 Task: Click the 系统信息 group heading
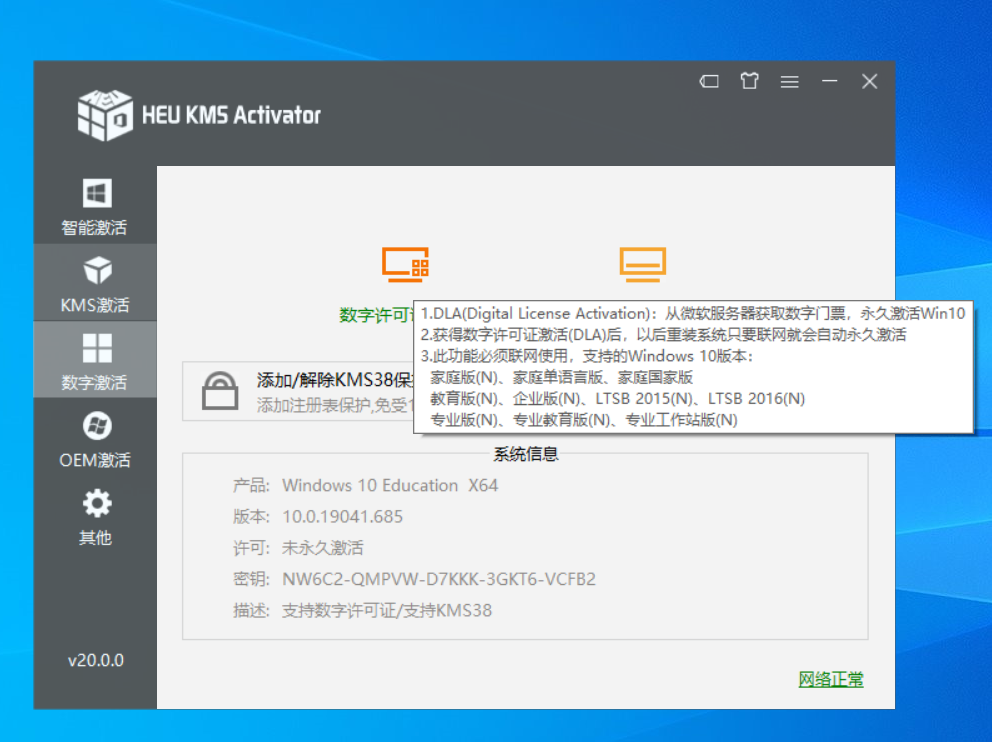click(525, 454)
